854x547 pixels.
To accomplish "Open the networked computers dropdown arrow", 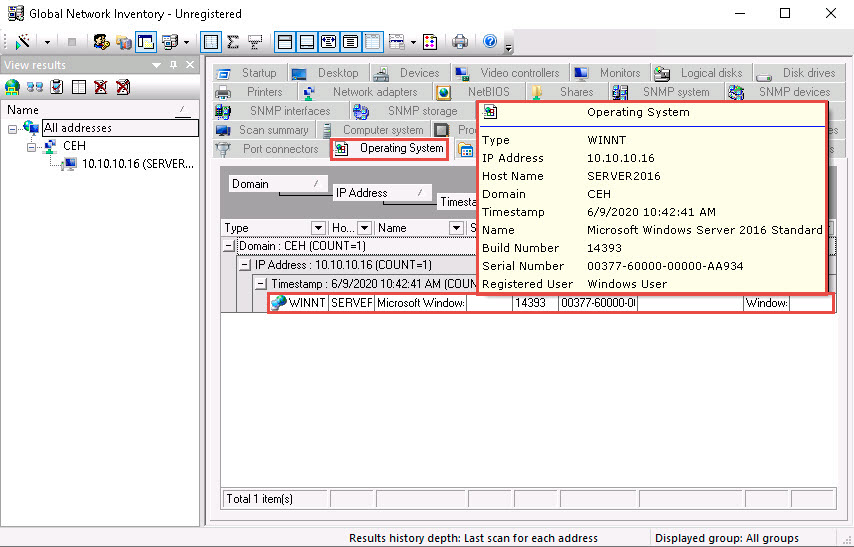I will [186, 42].
